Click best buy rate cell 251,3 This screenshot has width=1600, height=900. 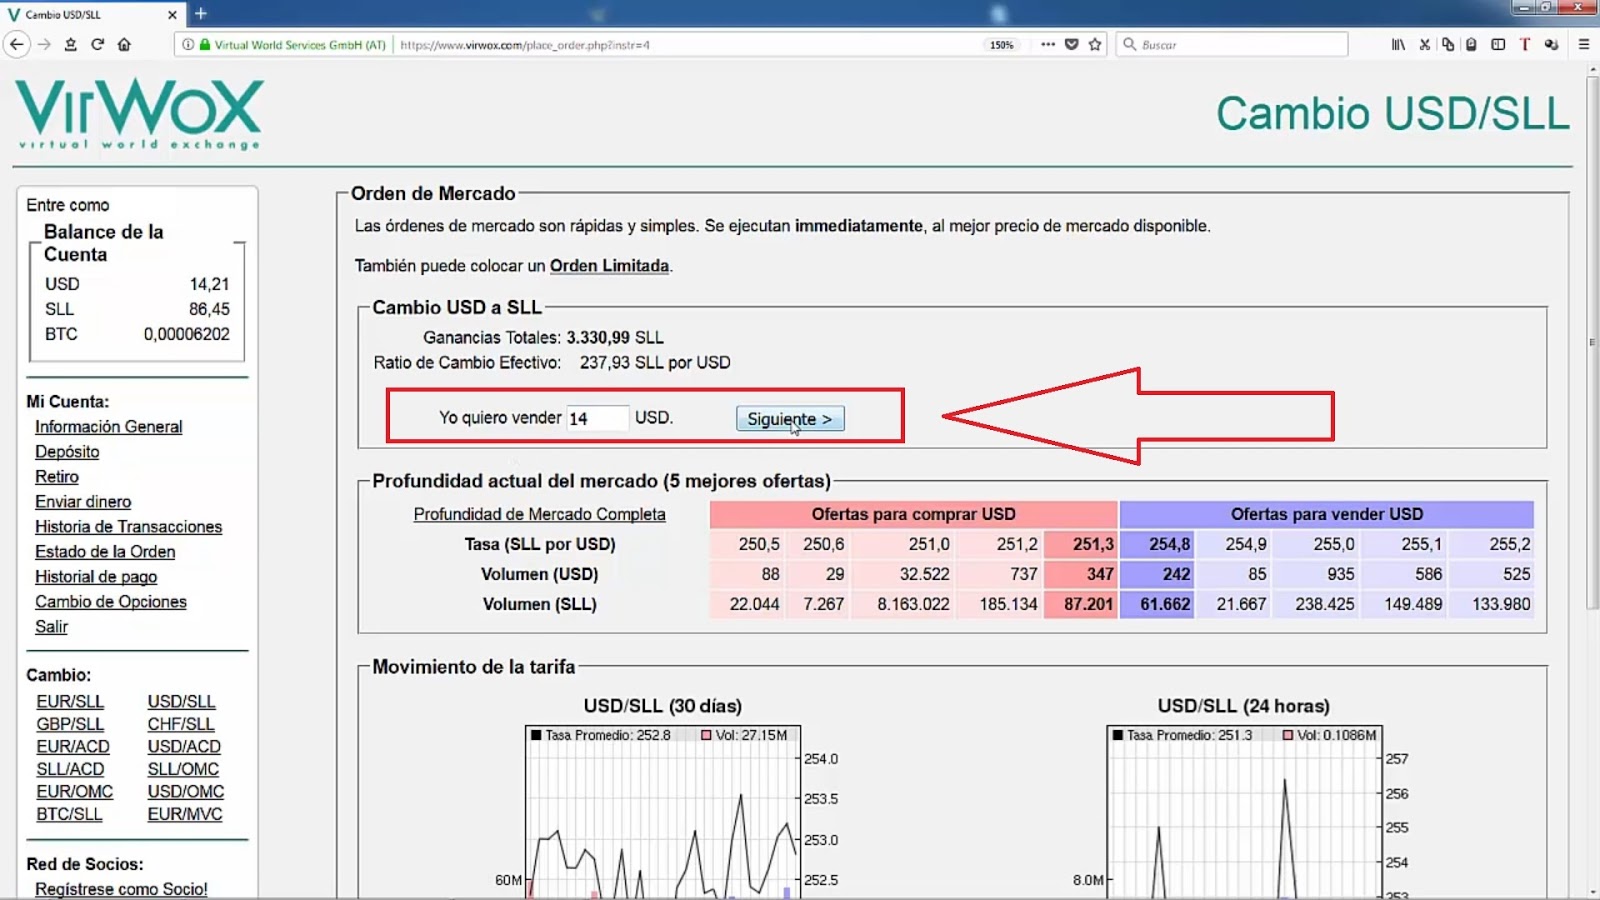click(x=1080, y=544)
